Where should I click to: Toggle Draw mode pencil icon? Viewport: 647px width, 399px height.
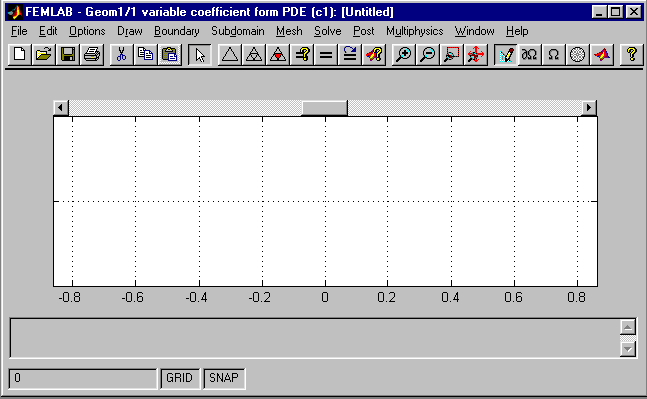[505, 54]
